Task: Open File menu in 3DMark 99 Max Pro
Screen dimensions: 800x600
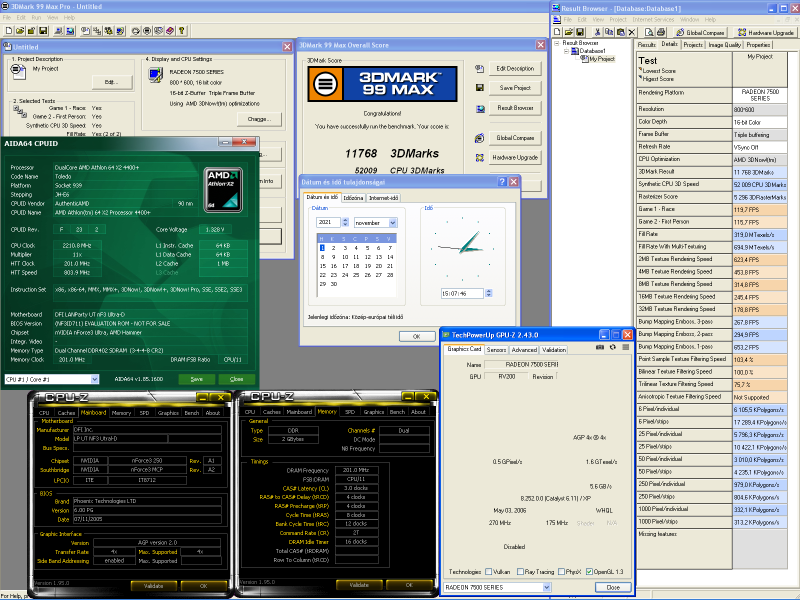Action: 7,17
